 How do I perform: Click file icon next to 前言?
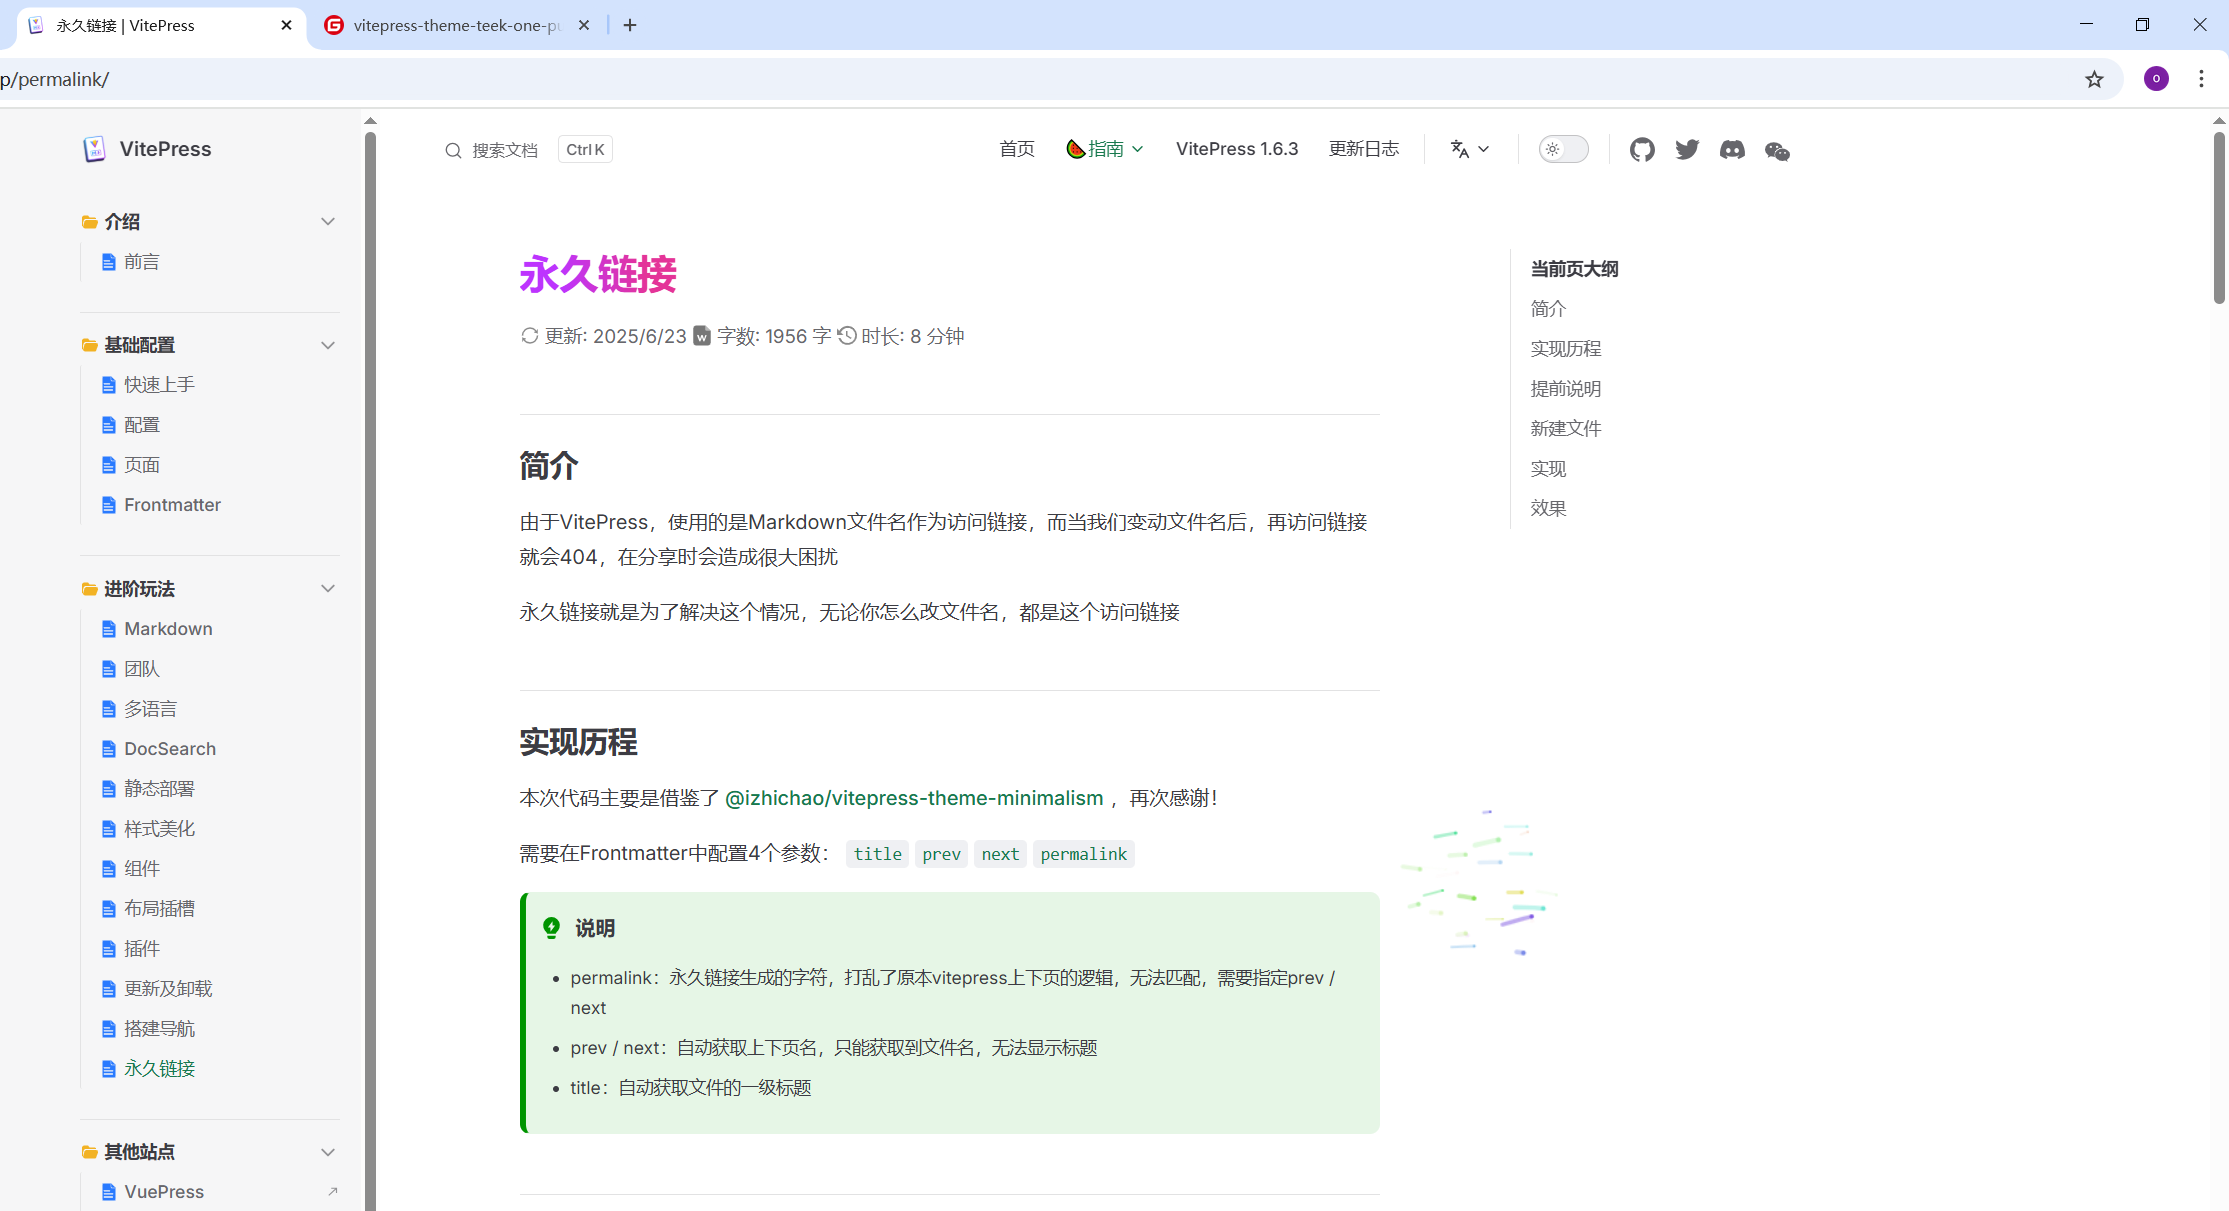(109, 262)
